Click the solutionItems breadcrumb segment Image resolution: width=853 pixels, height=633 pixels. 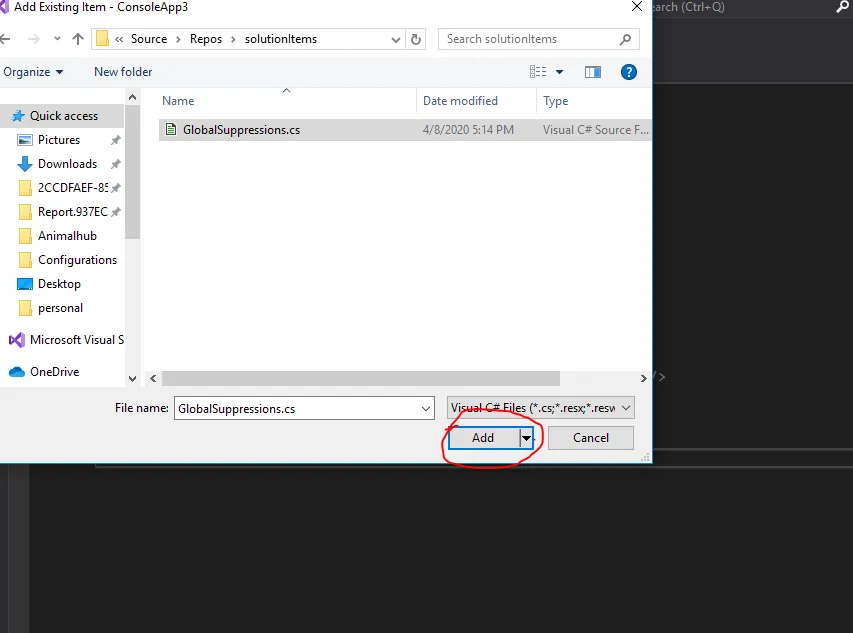pos(281,39)
